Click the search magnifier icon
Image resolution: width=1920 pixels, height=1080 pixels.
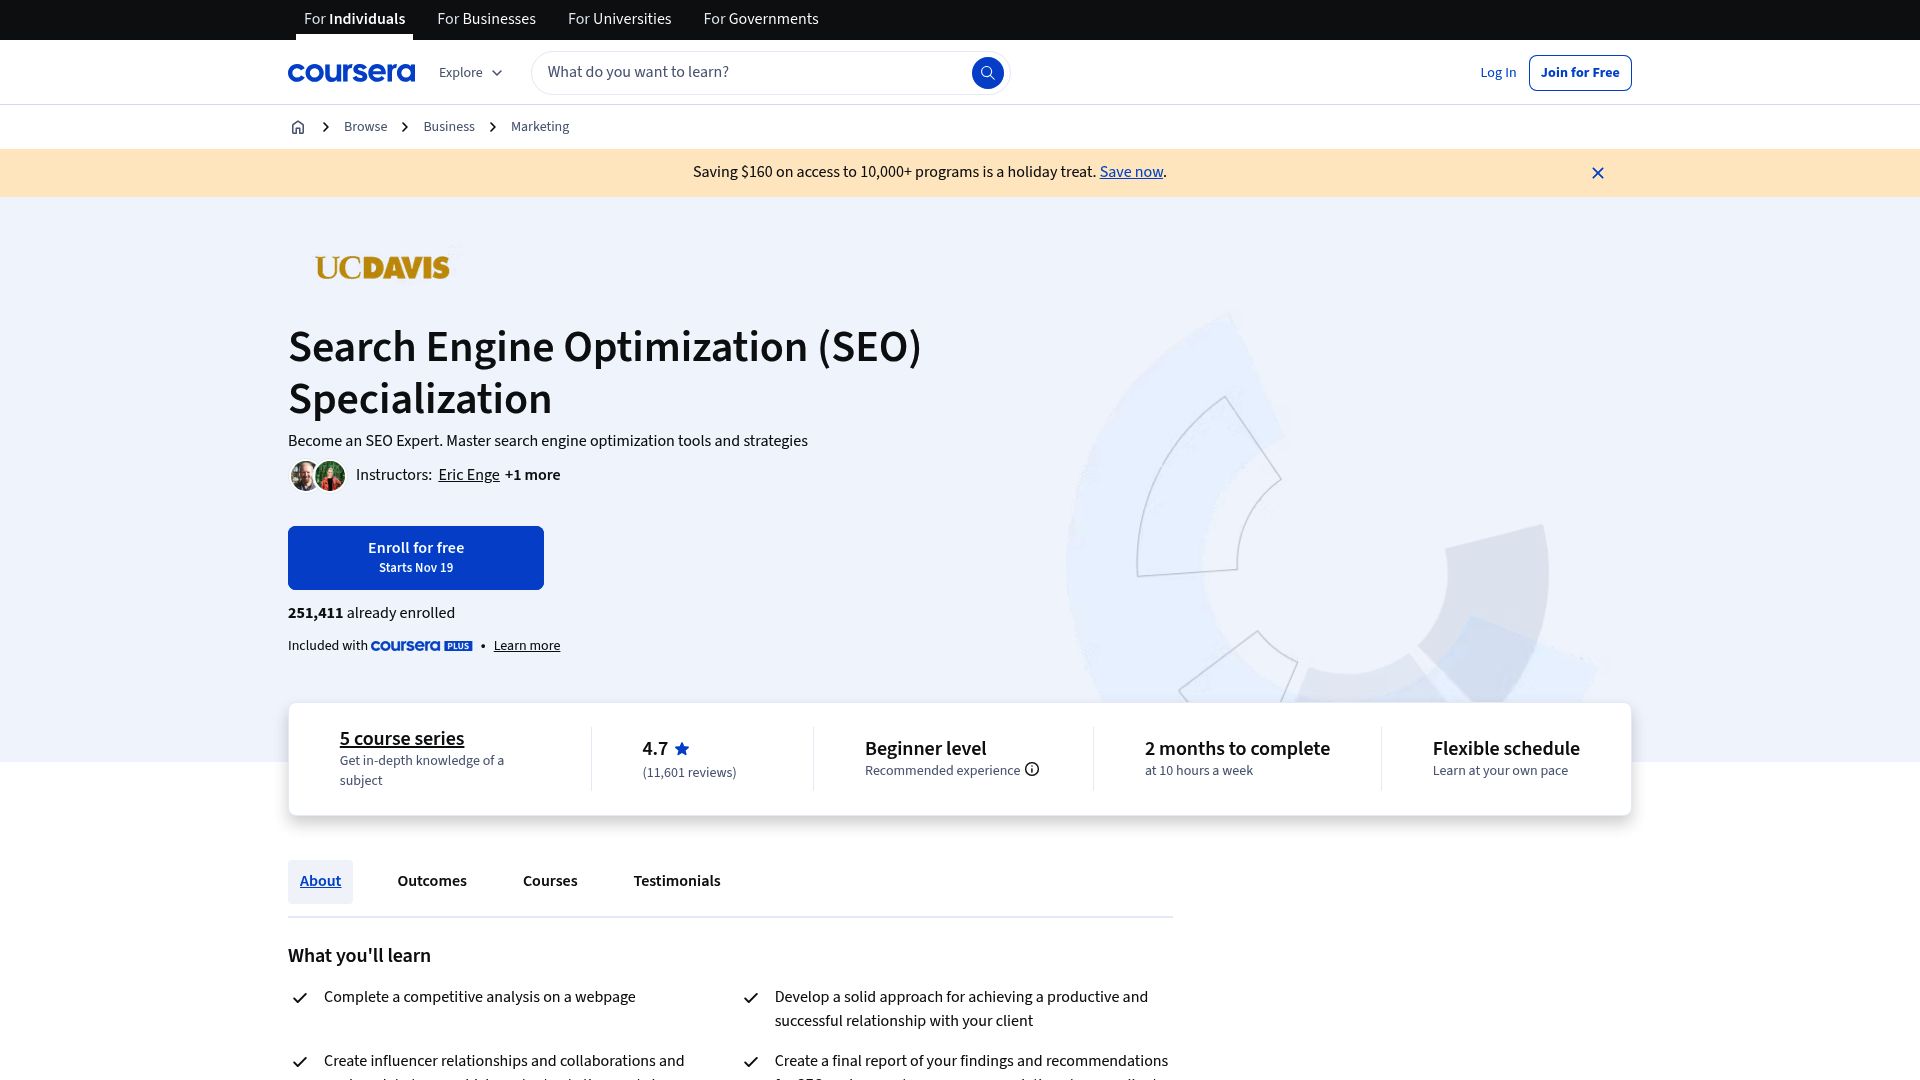[988, 72]
